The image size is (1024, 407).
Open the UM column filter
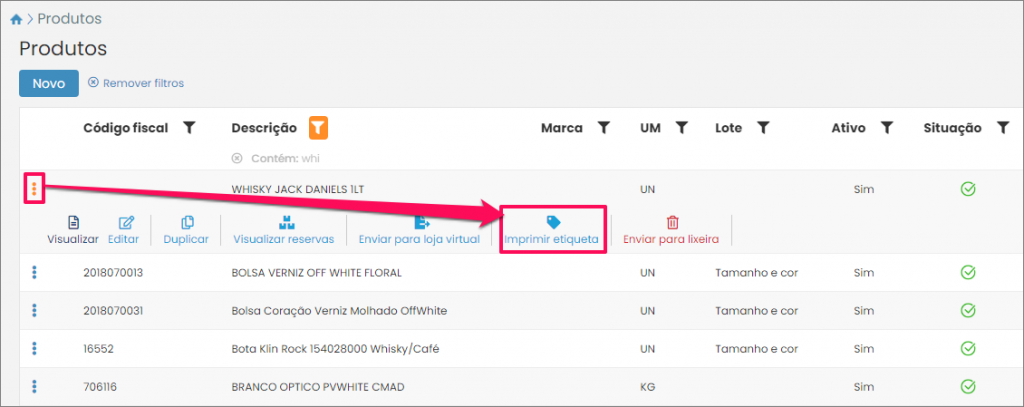pyautogui.click(x=681, y=128)
